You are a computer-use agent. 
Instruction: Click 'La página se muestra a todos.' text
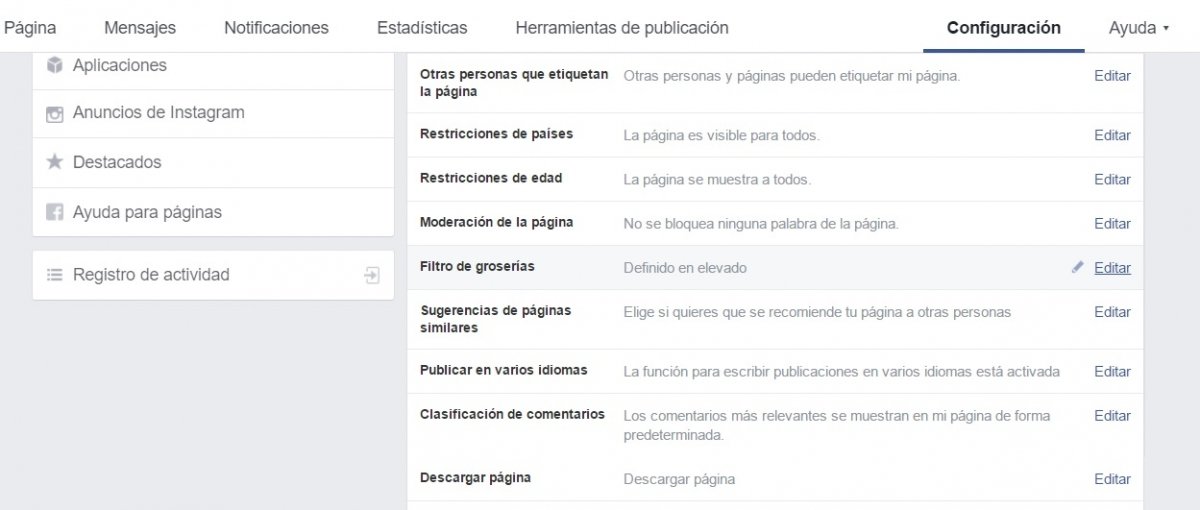(x=717, y=180)
